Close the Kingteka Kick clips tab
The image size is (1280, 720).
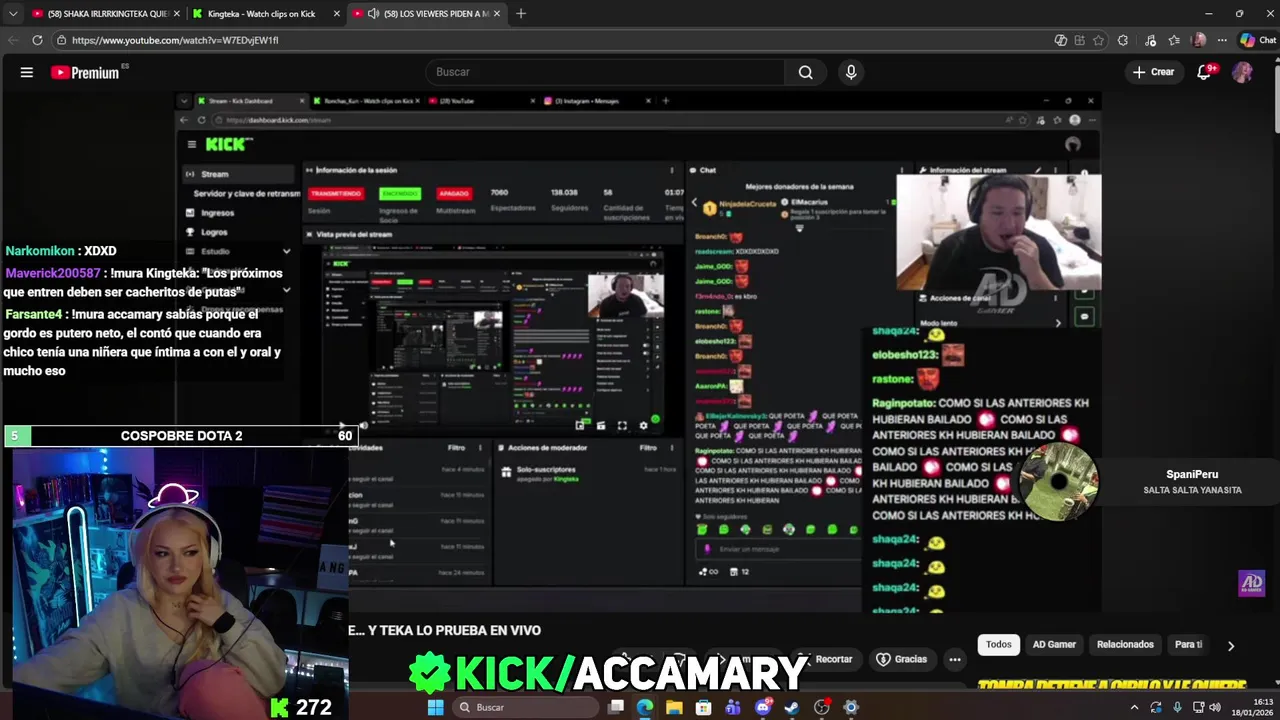click(336, 14)
